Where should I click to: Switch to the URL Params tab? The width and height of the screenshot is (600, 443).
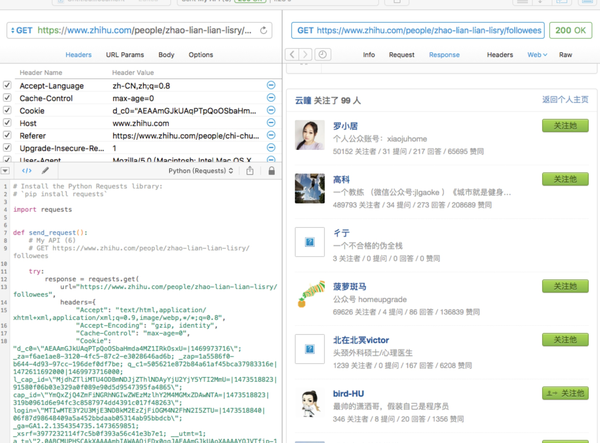tap(124, 55)
